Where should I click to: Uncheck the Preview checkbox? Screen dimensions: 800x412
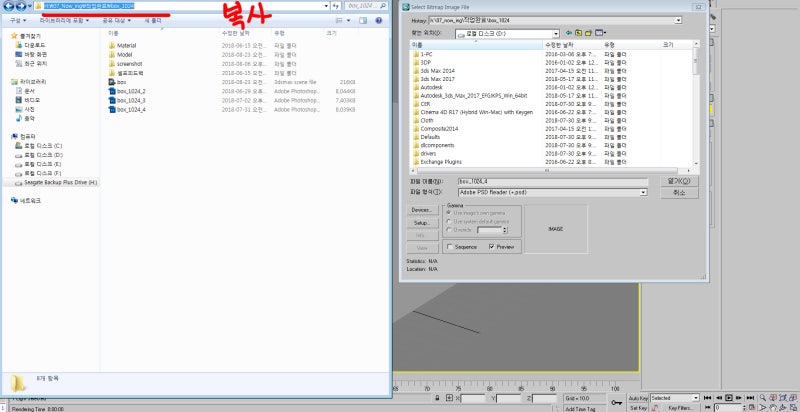(491, 247)
